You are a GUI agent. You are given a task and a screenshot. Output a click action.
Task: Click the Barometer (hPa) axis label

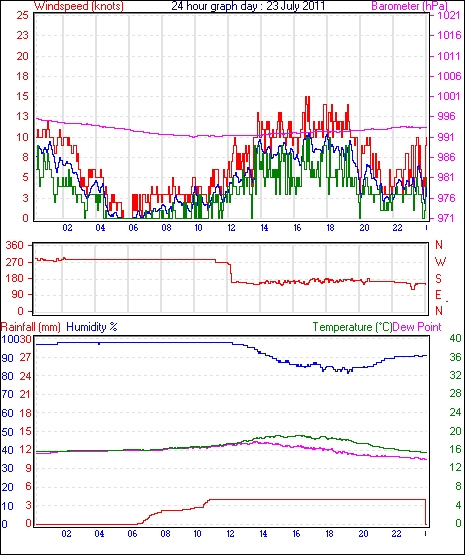pyautogui.click(x=409, y=6)
